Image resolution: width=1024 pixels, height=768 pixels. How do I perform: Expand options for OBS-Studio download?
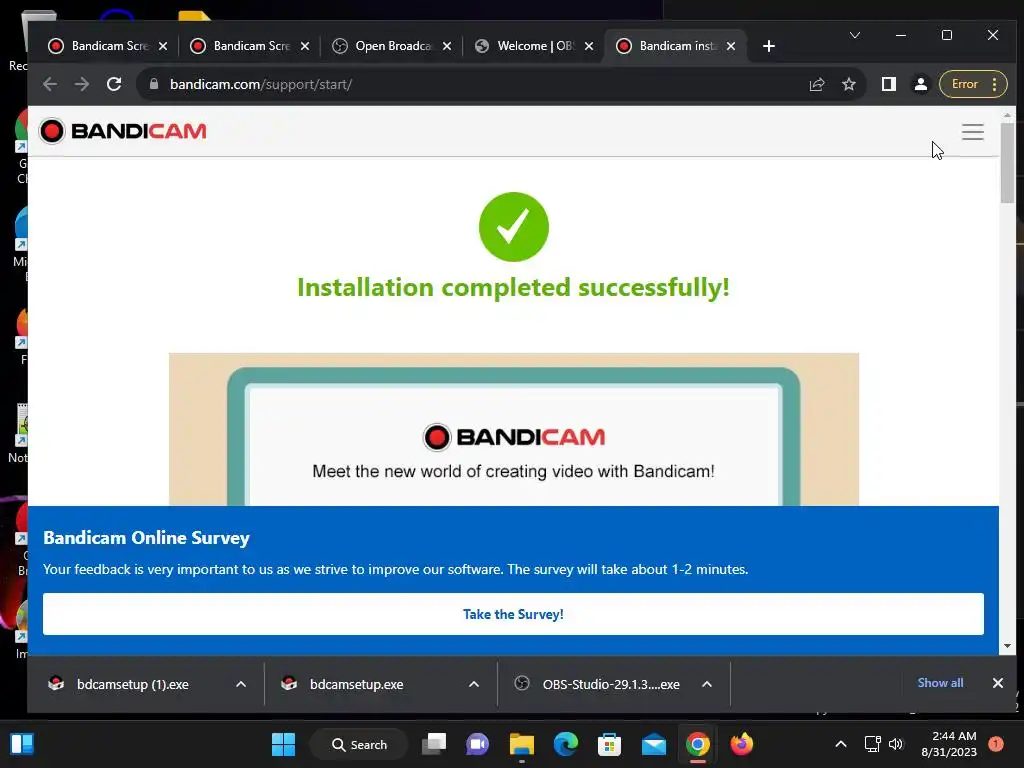(x=707, y=684)
